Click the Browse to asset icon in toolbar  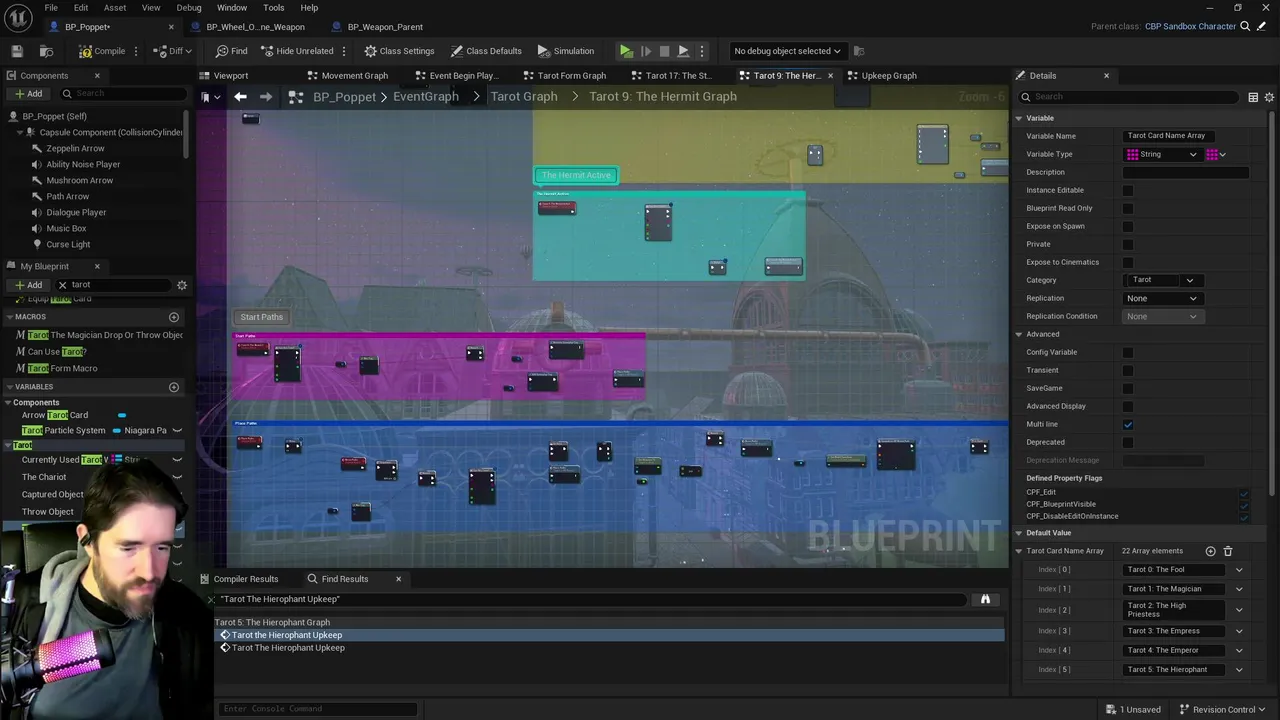pyautogui.click(x=46, y=51)
